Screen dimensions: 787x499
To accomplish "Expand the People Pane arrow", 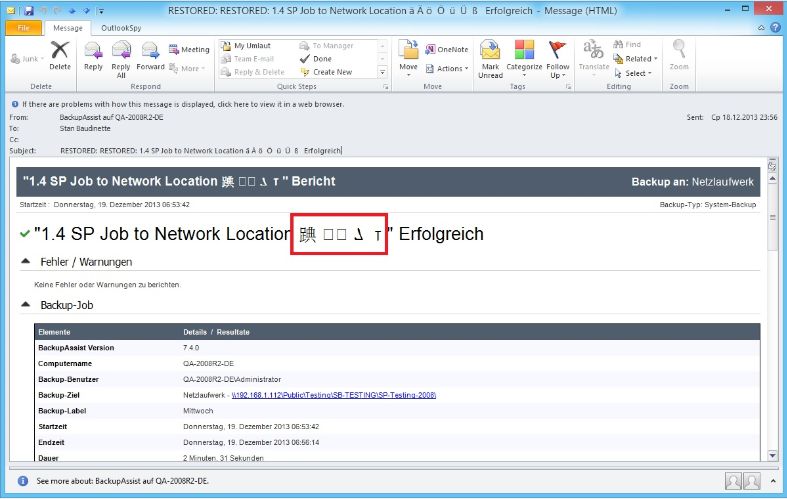I will [x=773, y=480].
